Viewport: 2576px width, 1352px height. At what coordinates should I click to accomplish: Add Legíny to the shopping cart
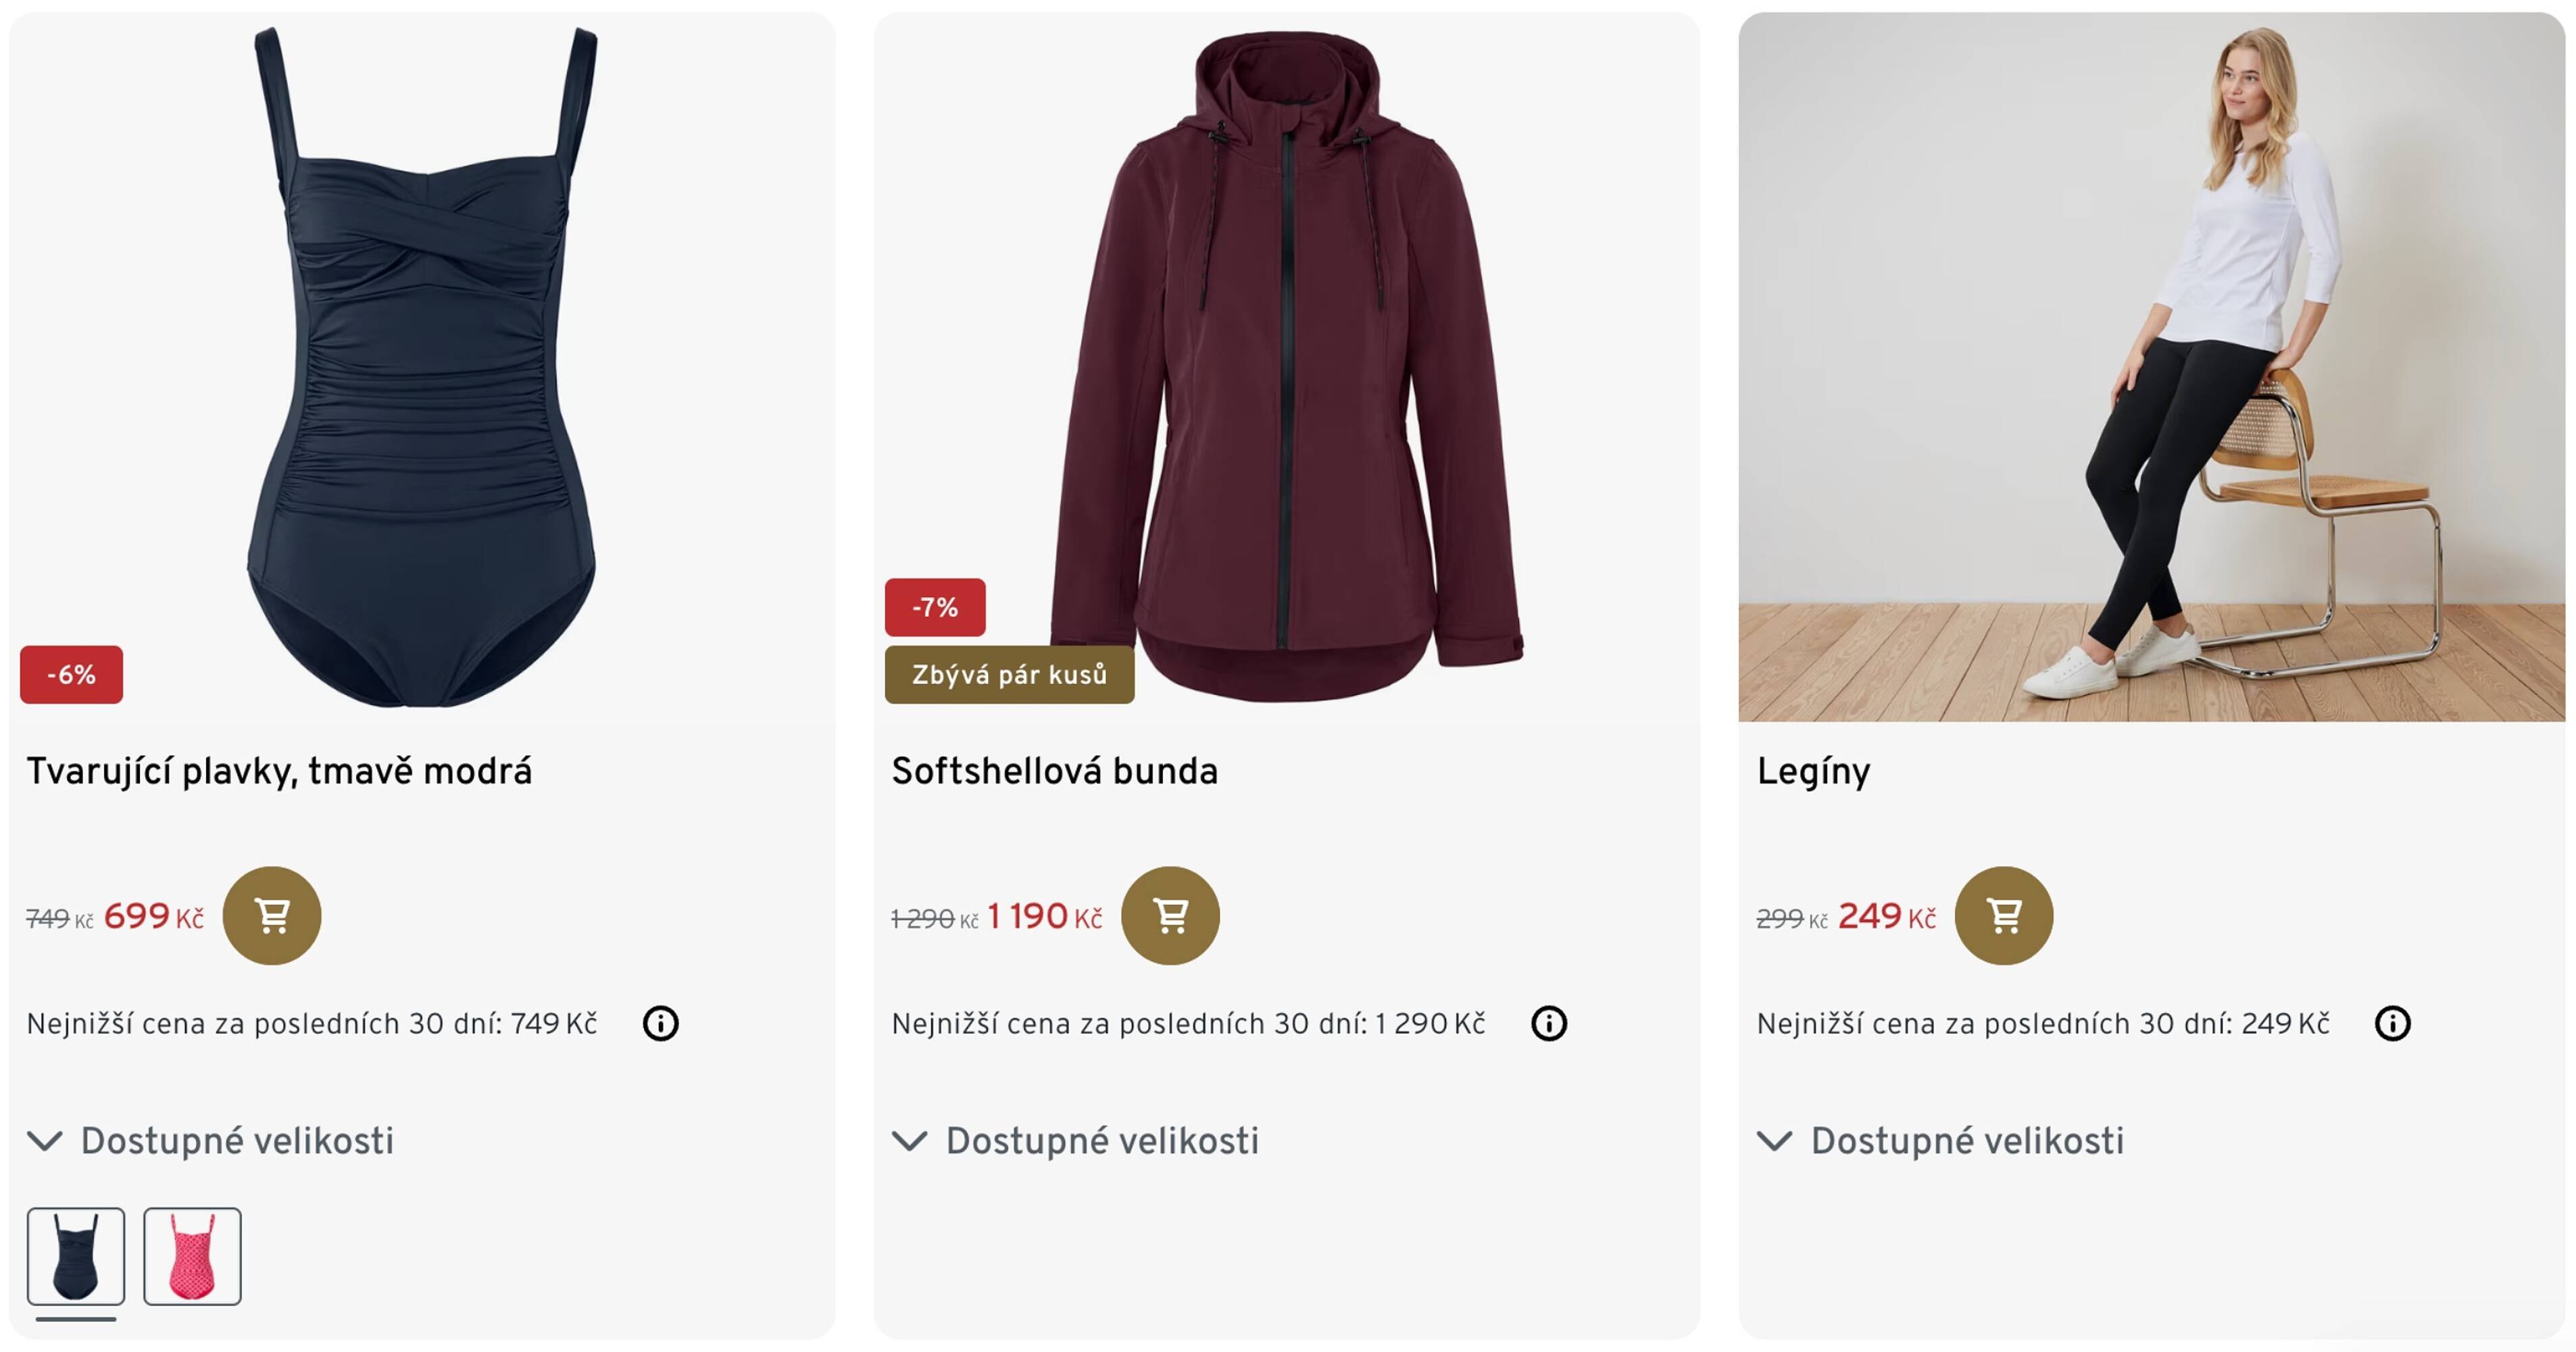(2003, 915)
